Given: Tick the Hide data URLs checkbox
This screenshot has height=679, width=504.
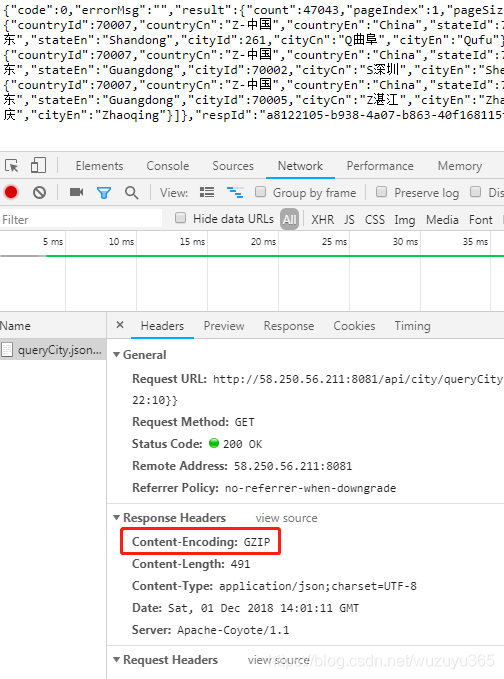Looking at the screenshot, I should tap(181, 218).
